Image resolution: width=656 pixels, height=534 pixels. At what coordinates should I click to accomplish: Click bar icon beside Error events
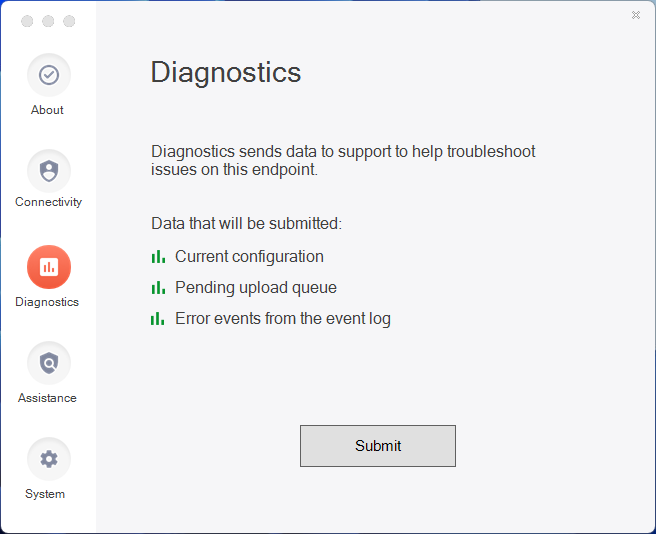(x=158, y=318)
